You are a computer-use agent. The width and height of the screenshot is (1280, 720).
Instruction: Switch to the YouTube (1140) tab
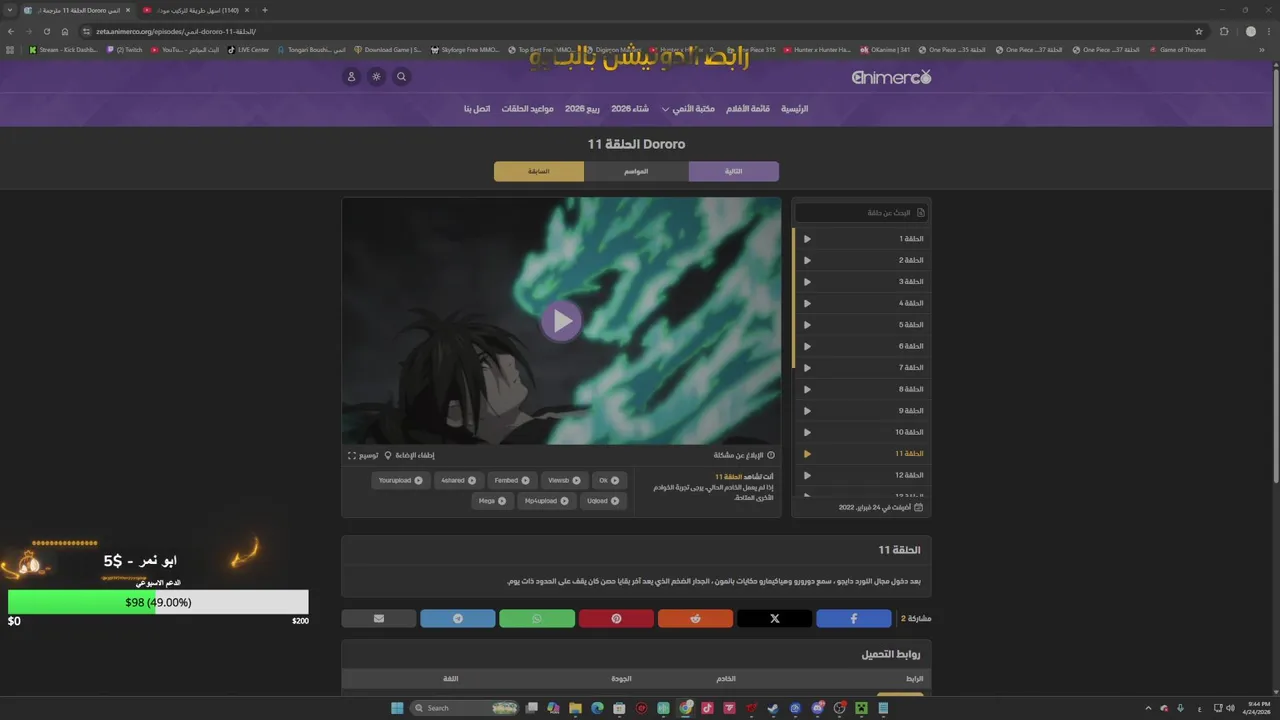pyautogui.click(x=196, y=10)
